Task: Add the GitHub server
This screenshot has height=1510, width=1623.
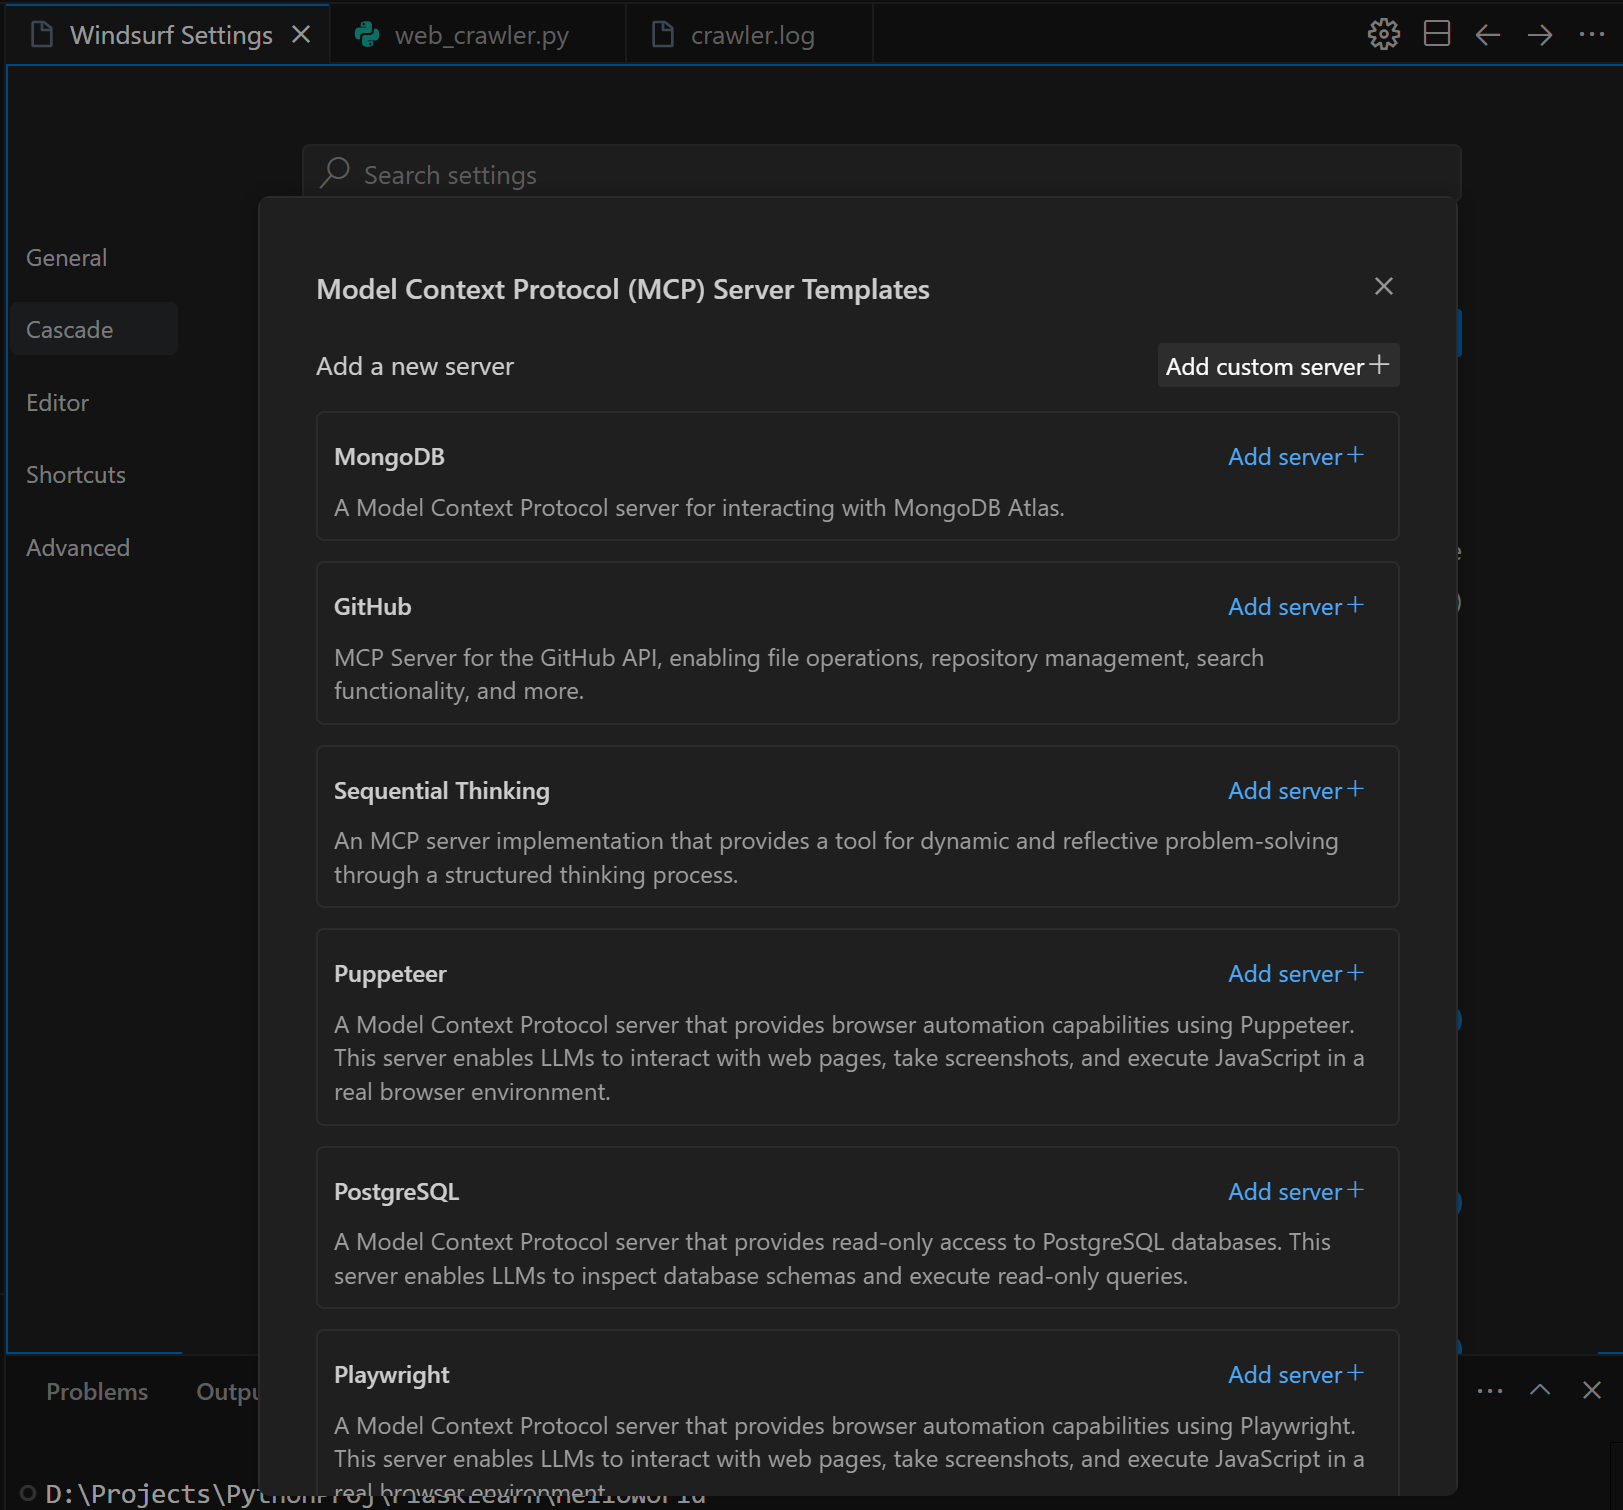Action: (1296, 607)
